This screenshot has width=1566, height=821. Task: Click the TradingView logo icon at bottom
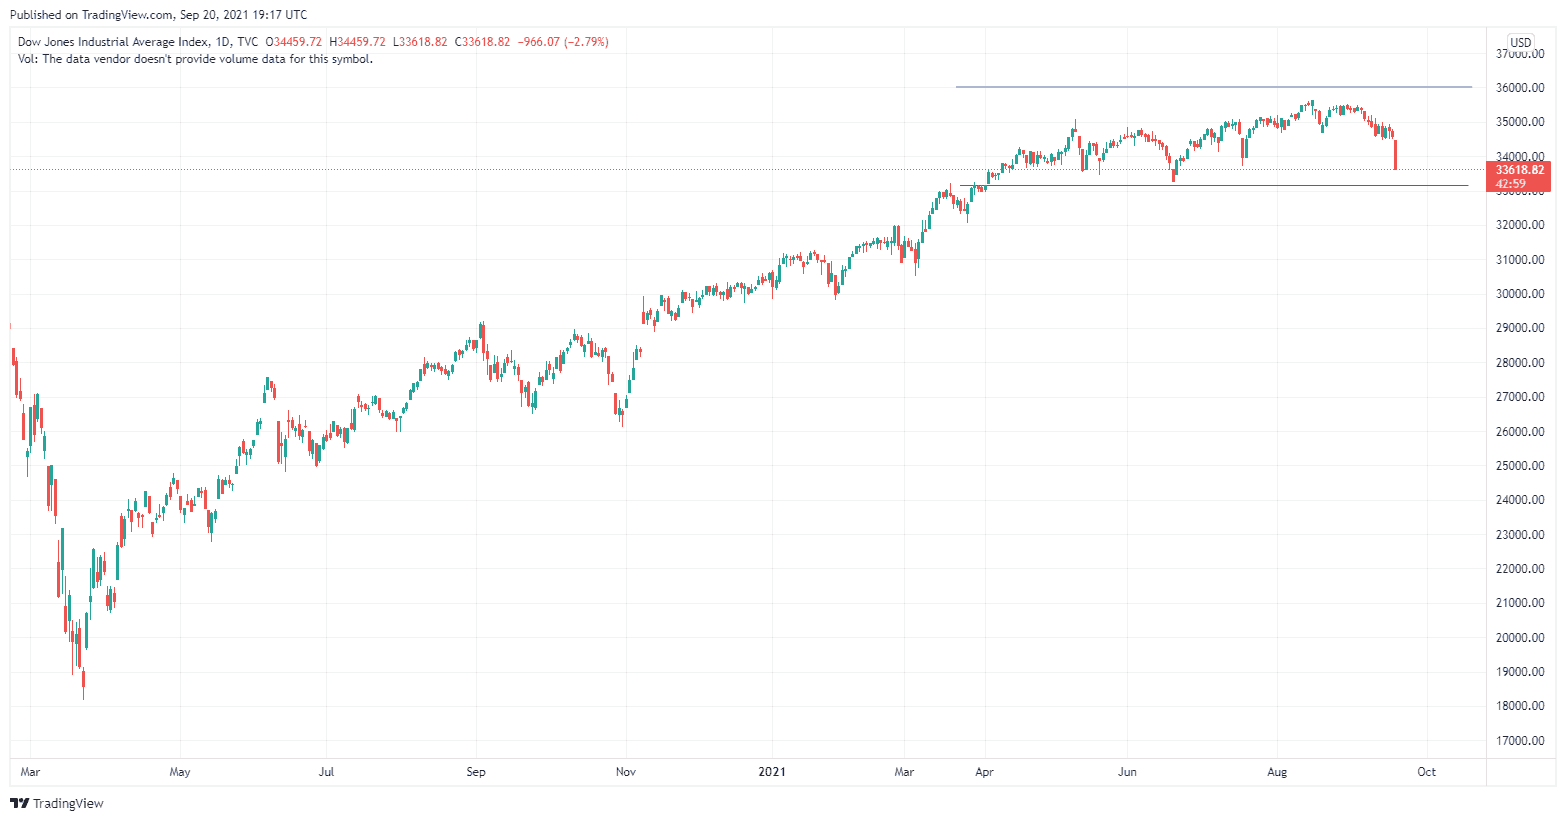pos(19,803)
